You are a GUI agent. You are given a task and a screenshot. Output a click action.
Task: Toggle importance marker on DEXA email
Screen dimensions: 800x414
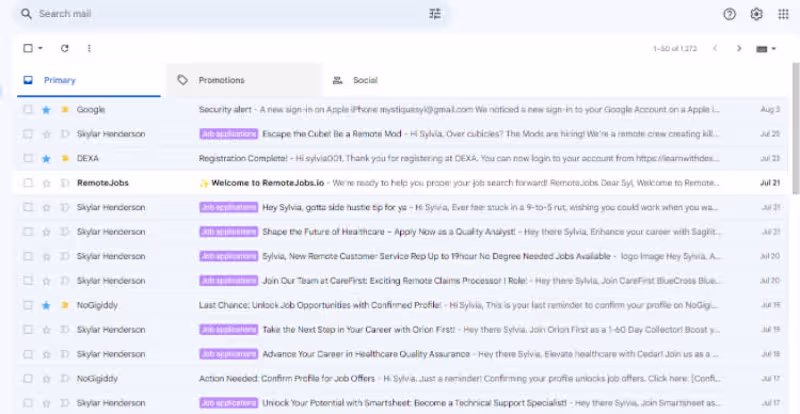pyautogui.click(x=65, y=159)
